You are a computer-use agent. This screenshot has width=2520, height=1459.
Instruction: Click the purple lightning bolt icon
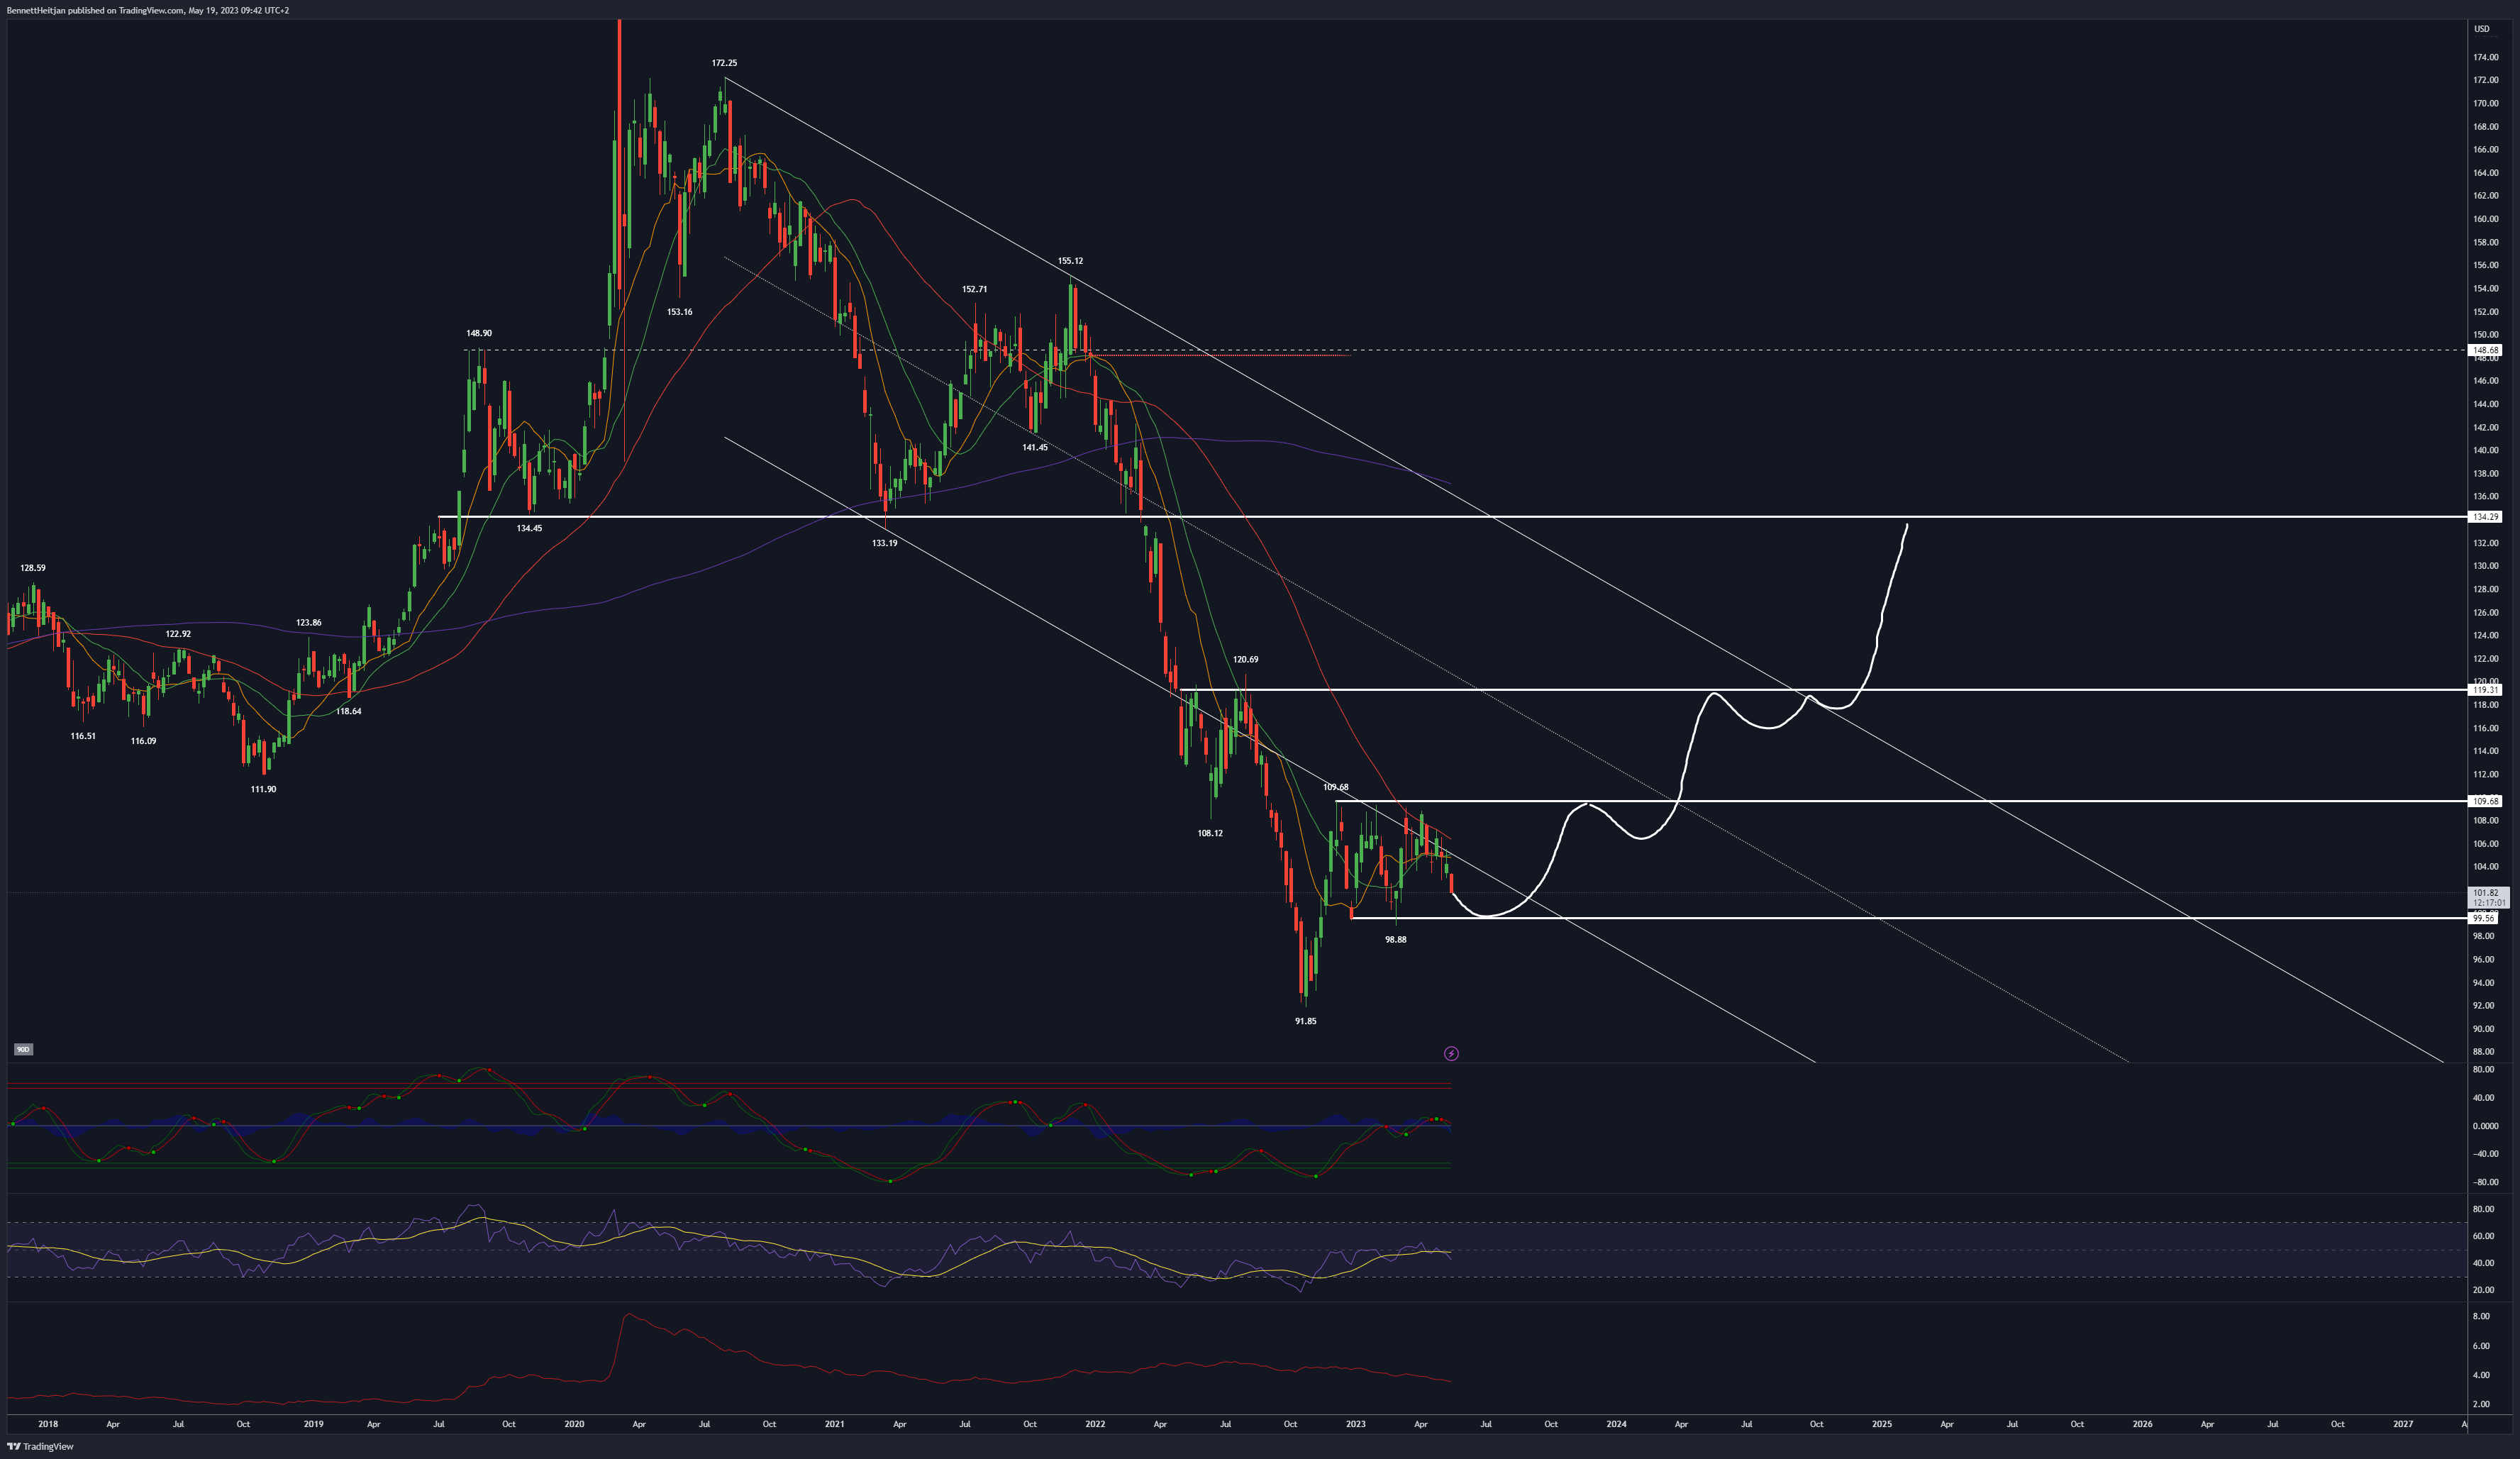click(x=1451, y=1053)
